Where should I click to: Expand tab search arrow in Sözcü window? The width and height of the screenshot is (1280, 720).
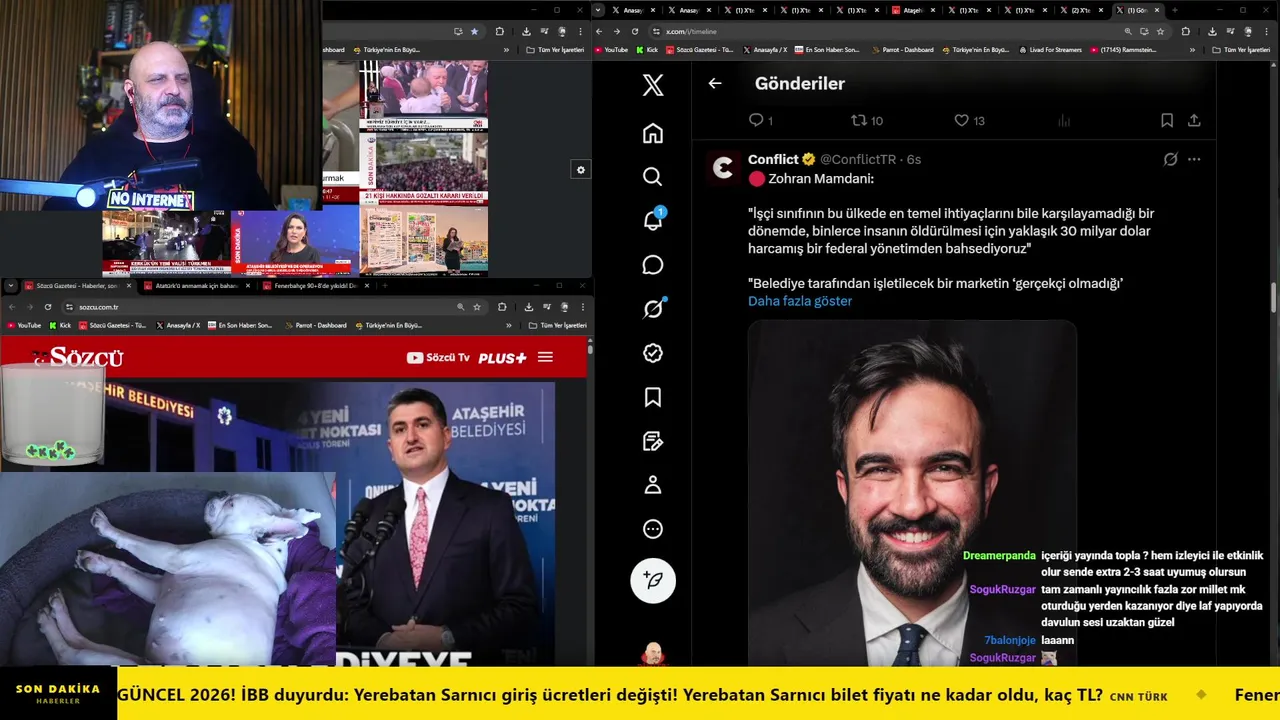[11, 285]
